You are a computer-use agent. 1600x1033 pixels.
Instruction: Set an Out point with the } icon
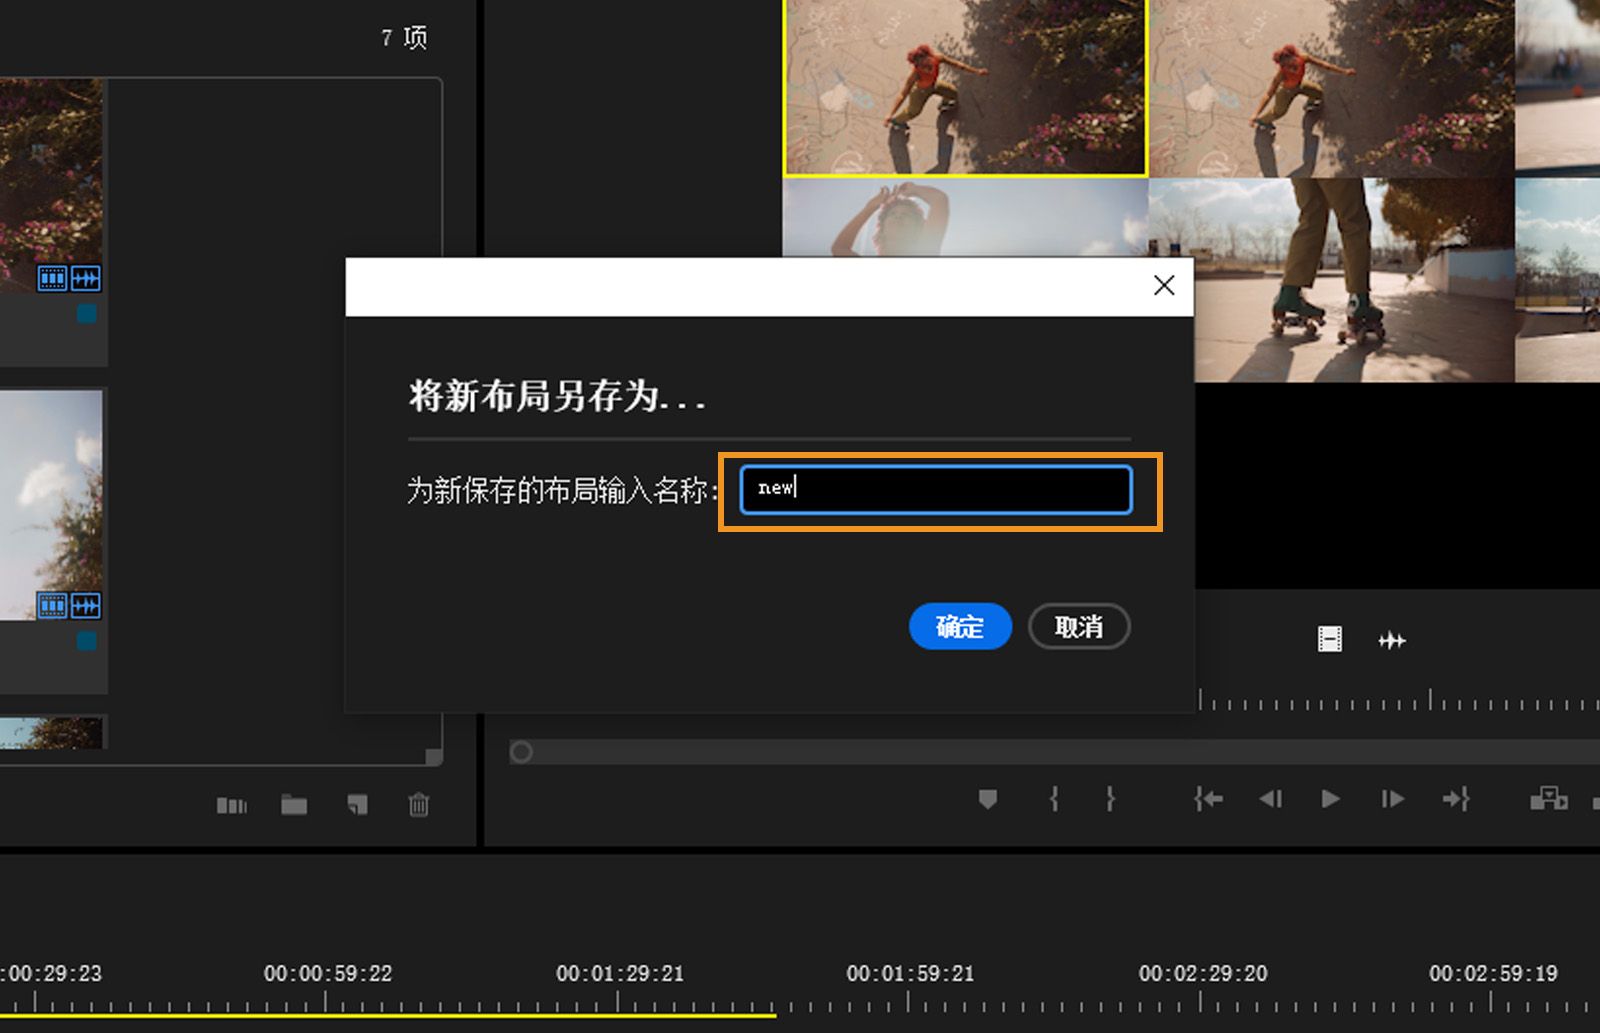pyautogui.click(x=1111, y=799)
